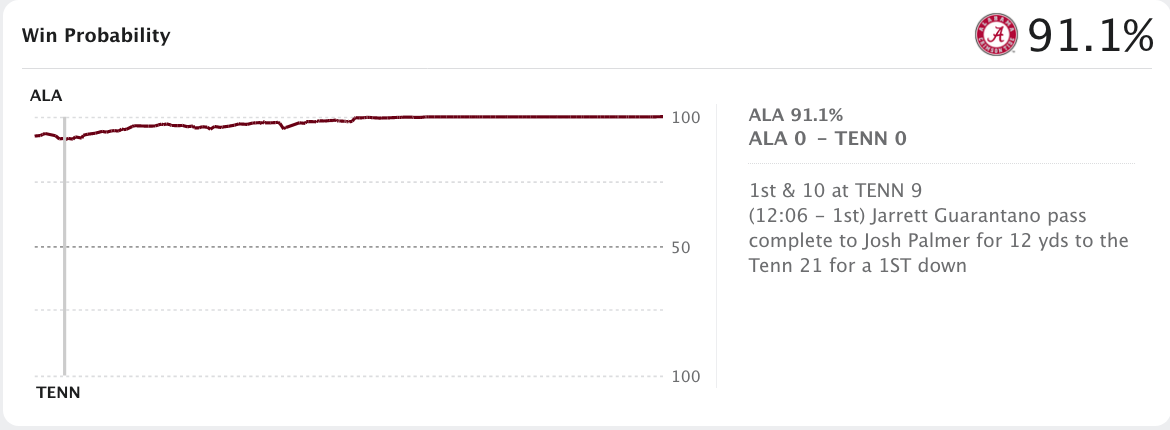Click the dotted gridline between 100 and 50 labels

tap(349, 182)
